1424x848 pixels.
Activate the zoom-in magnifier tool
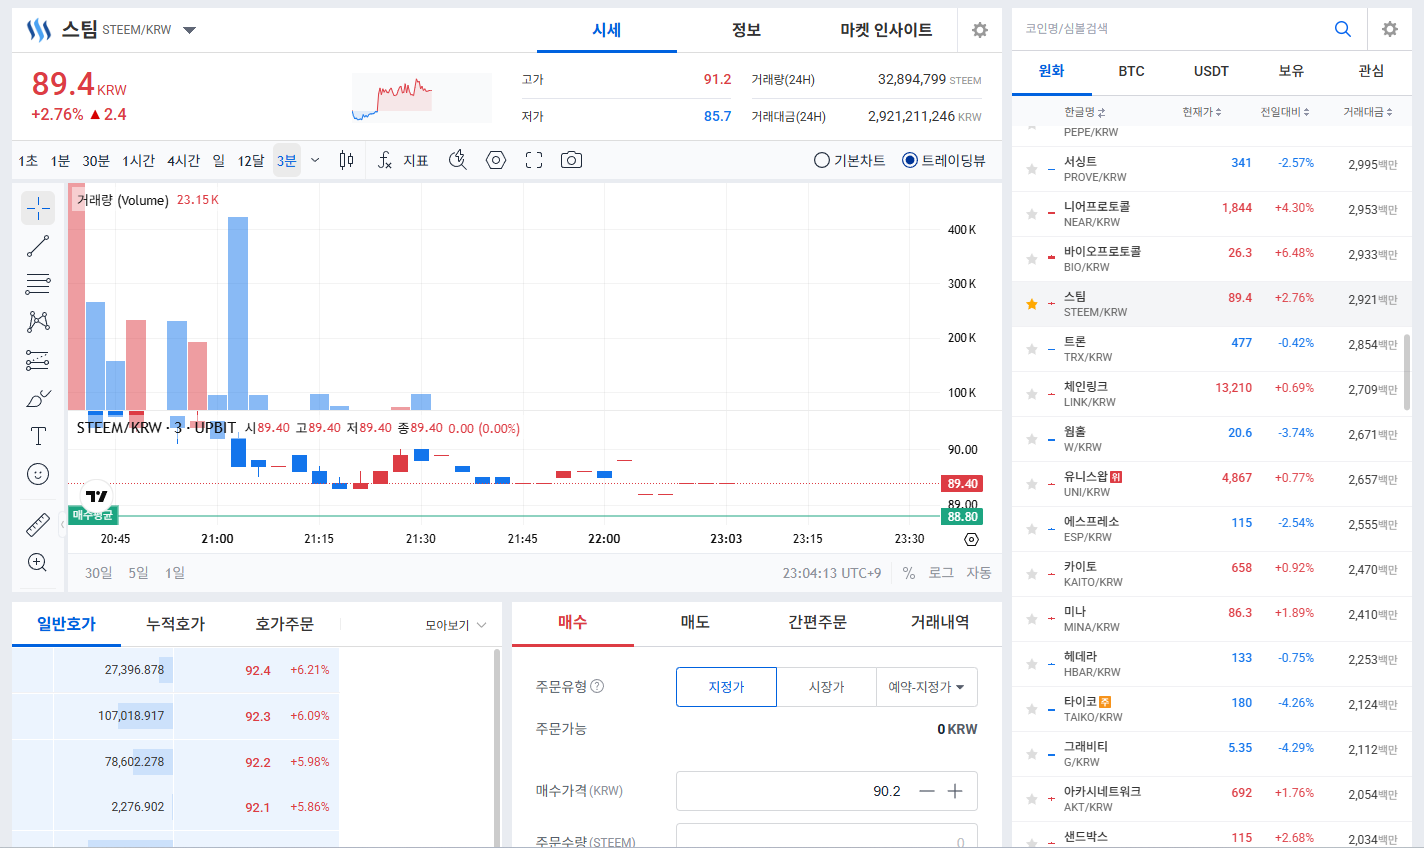coord(38,562)
